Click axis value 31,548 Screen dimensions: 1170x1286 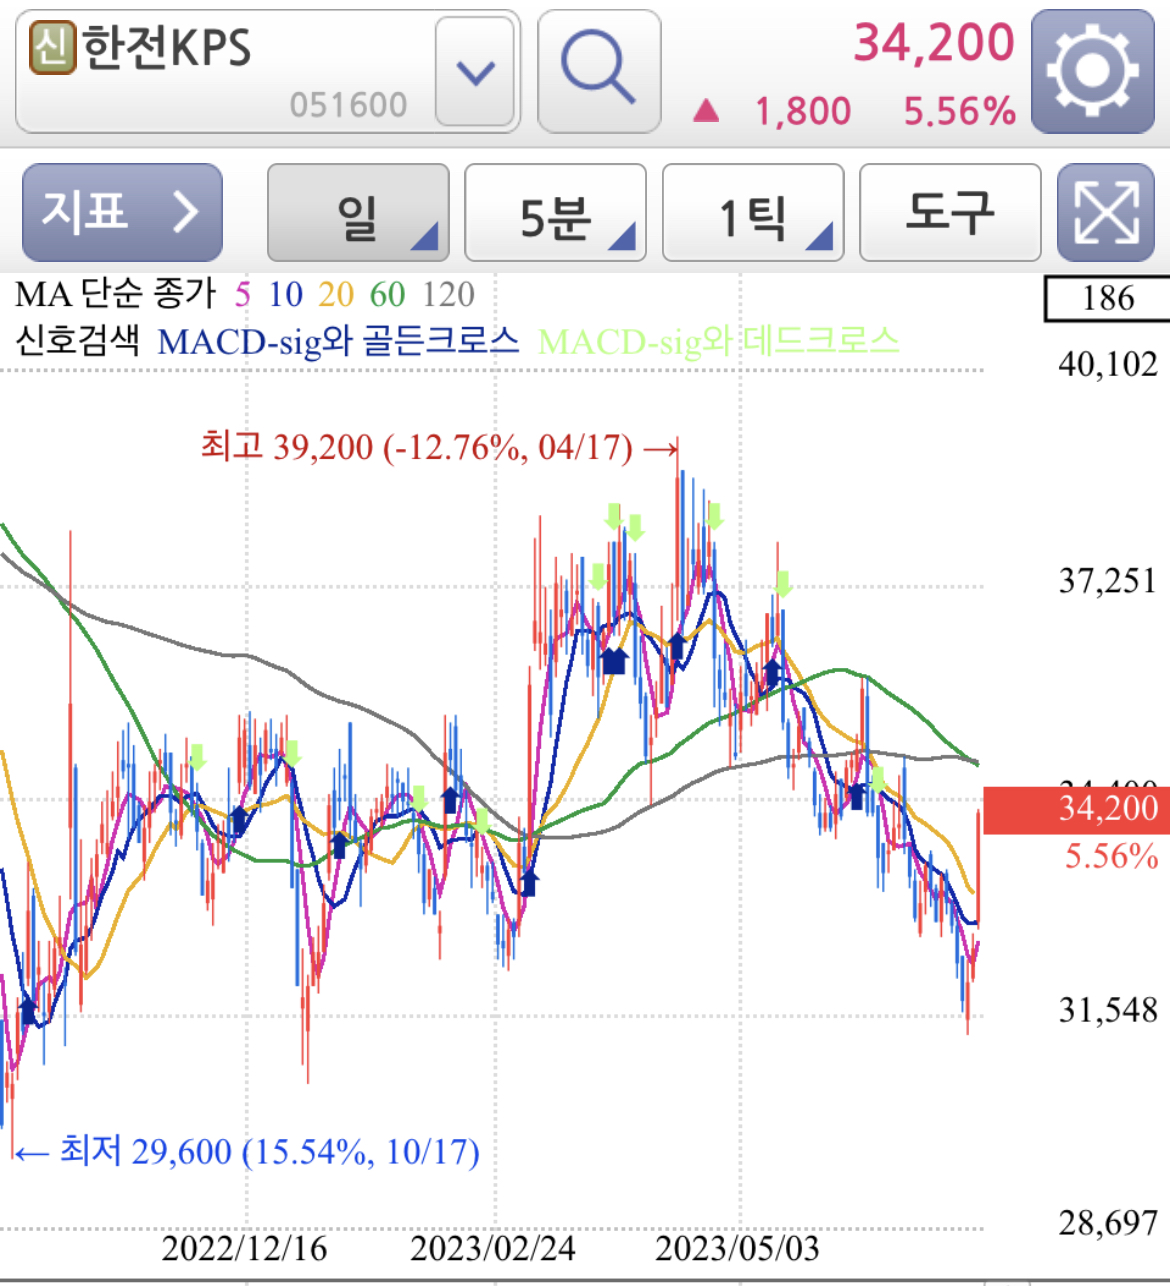click(1108, 1010)
